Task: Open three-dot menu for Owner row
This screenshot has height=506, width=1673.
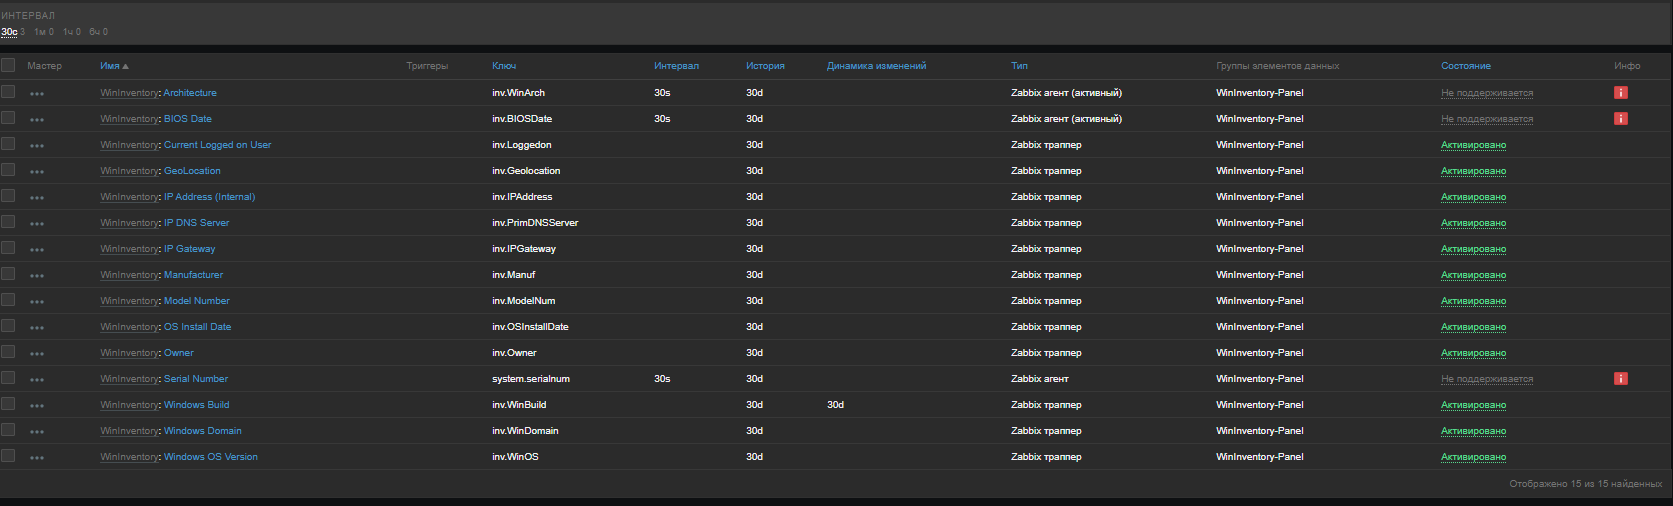Action: point(37,354)
